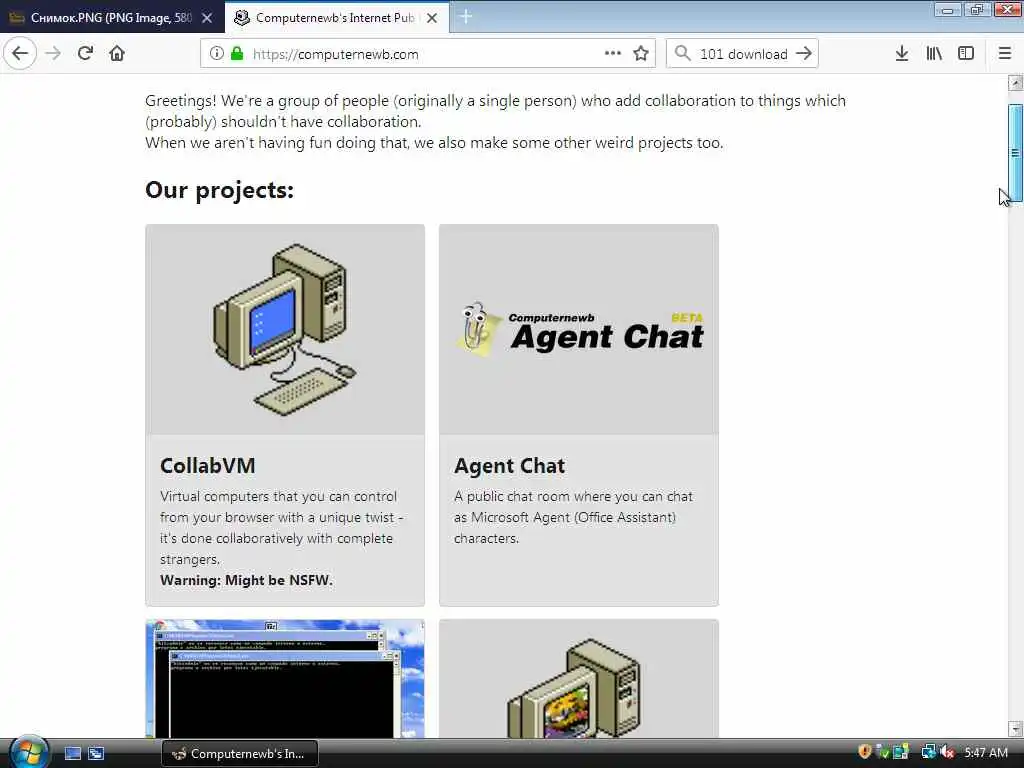This screenshot has width=1024, height=768.
Task: Click the forward navigation arrow
Action: [x=54, y=54]
